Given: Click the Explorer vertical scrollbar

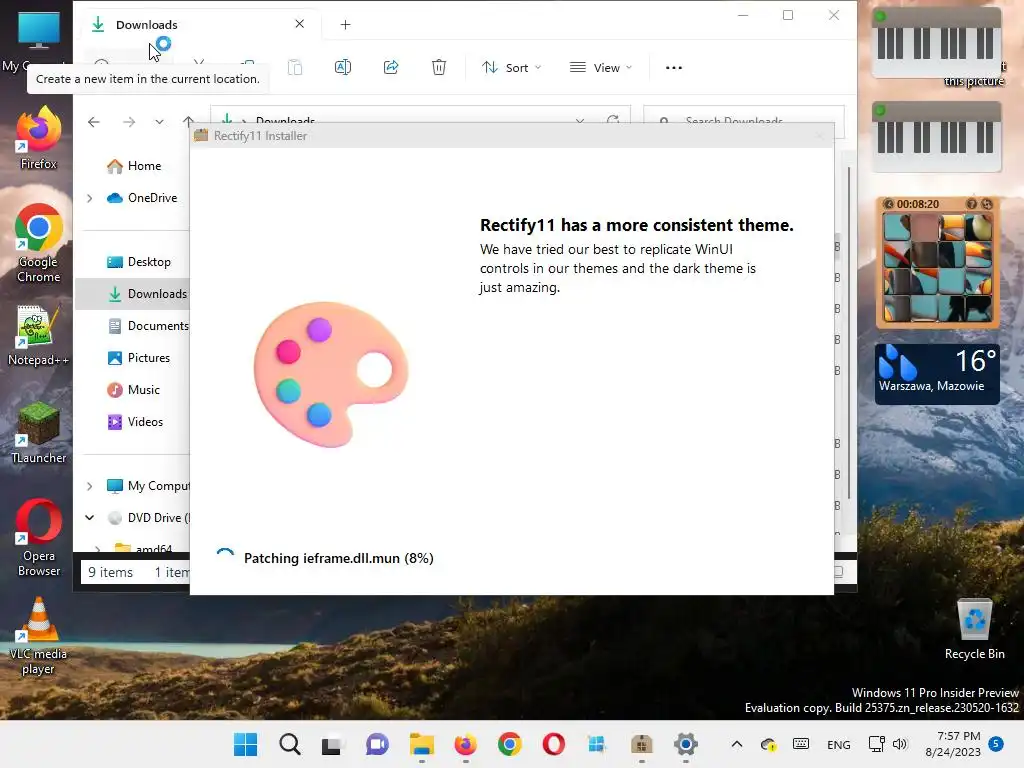Looking at the screenshot, I should [x=848, y=333].
